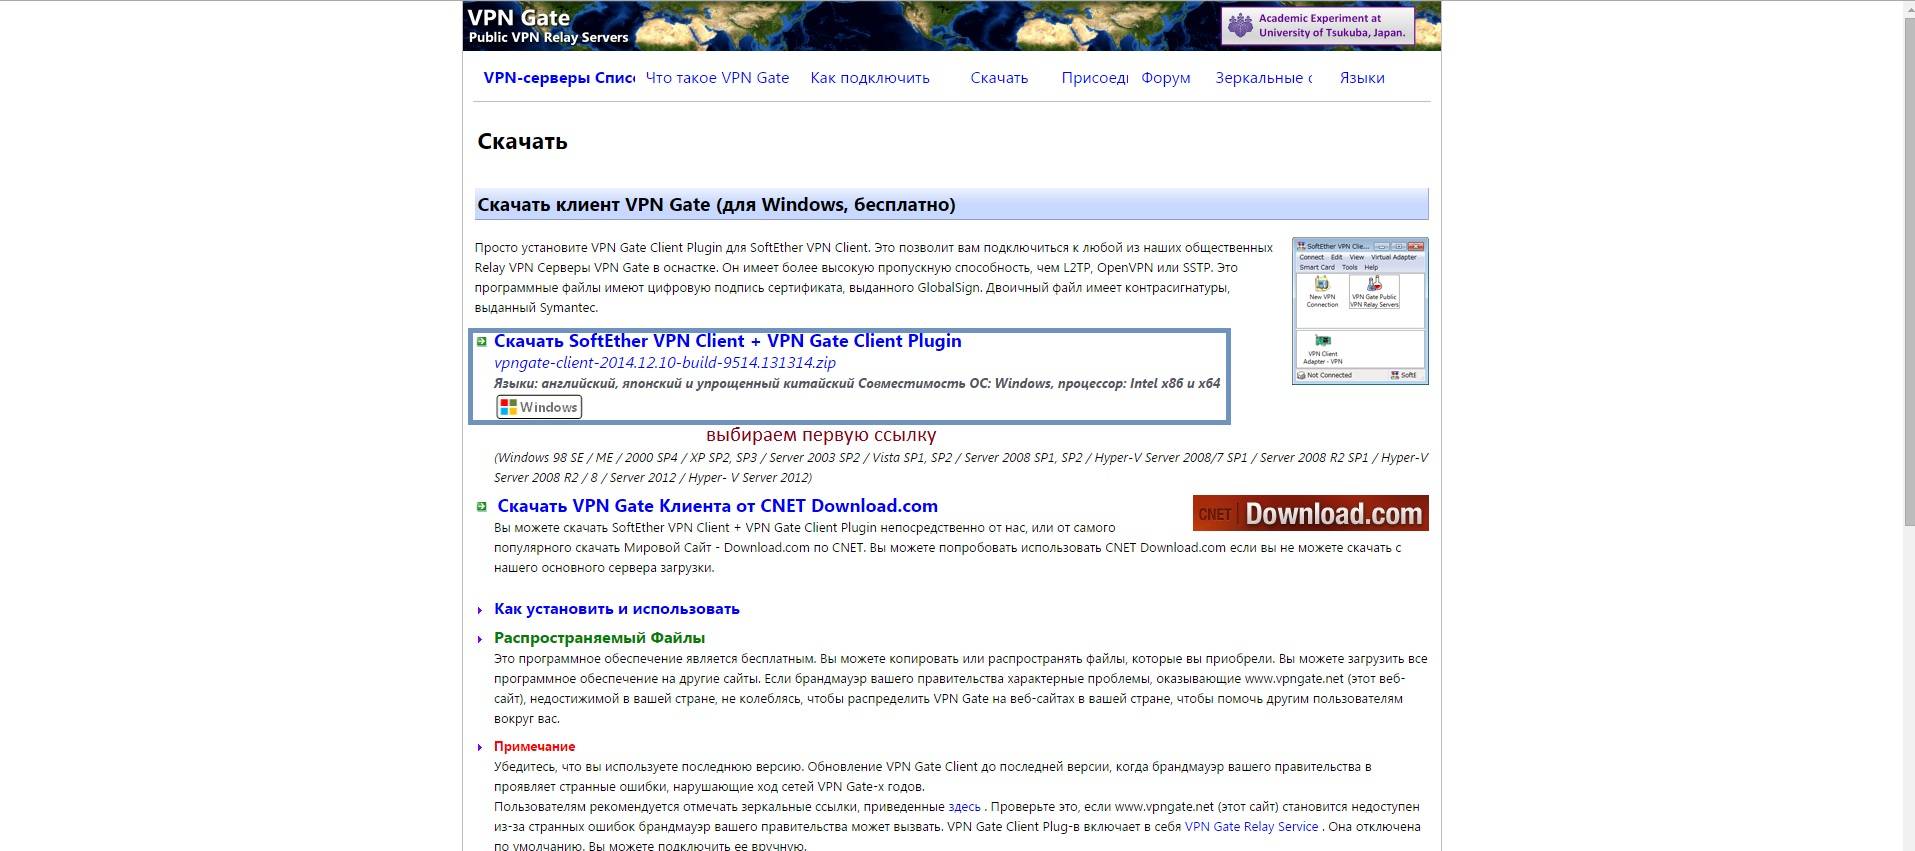Click the Скачать SoftEther VPN Client + Plugin link
Viewport: 1915px width, 851px height.
pyautogui.click(x=727, y=341)
